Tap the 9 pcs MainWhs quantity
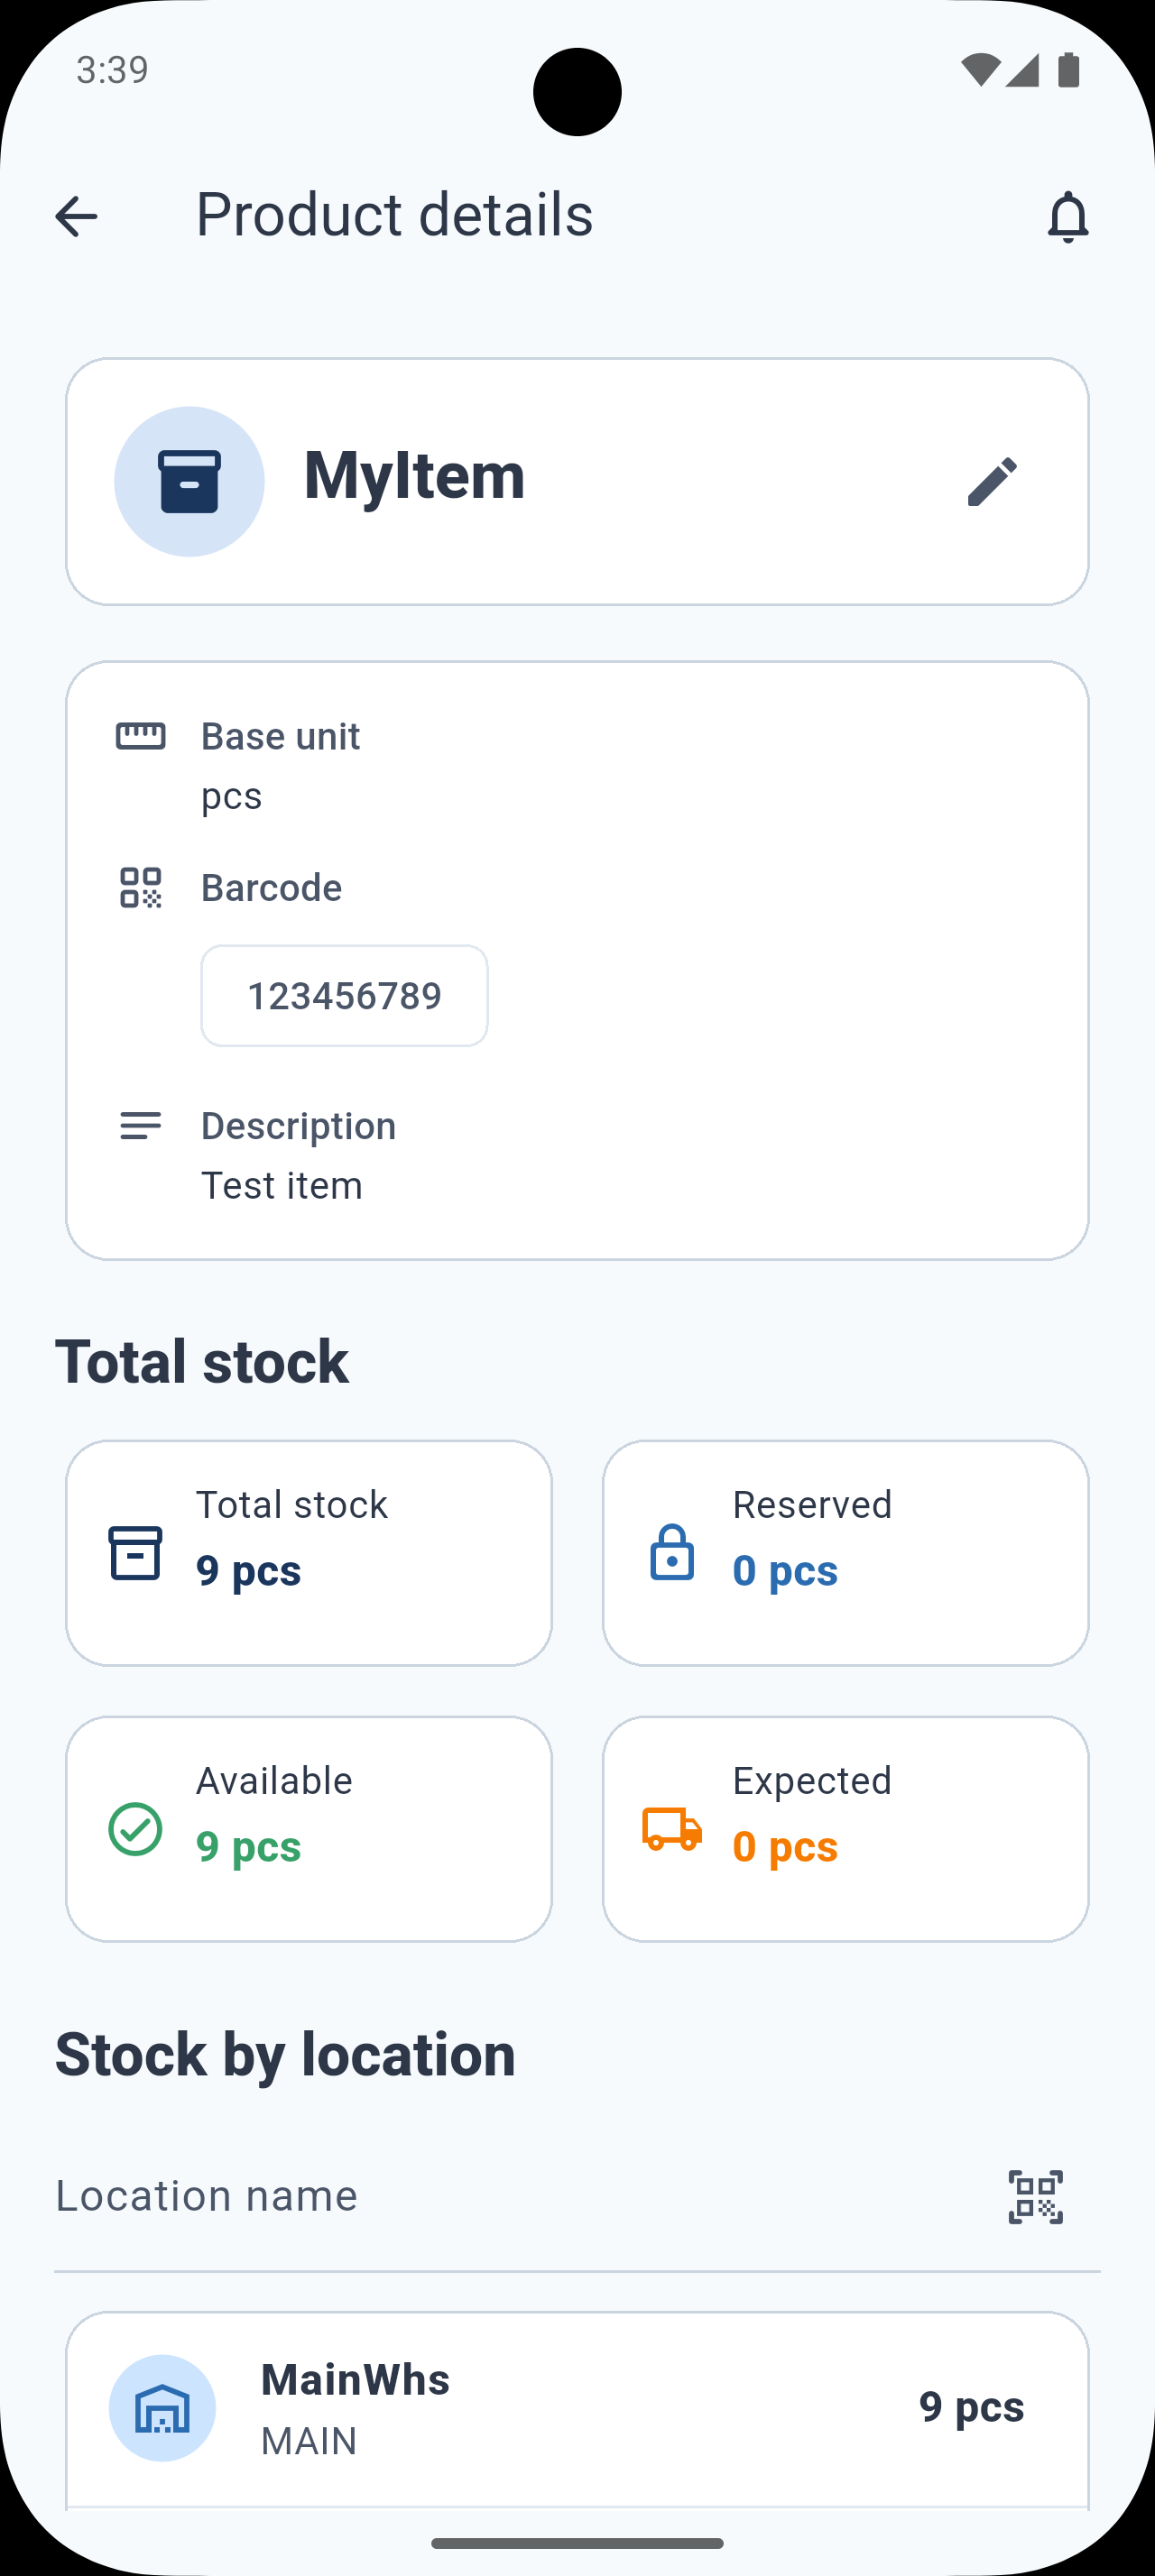 pyautogui.click(x=972, y=2407)
